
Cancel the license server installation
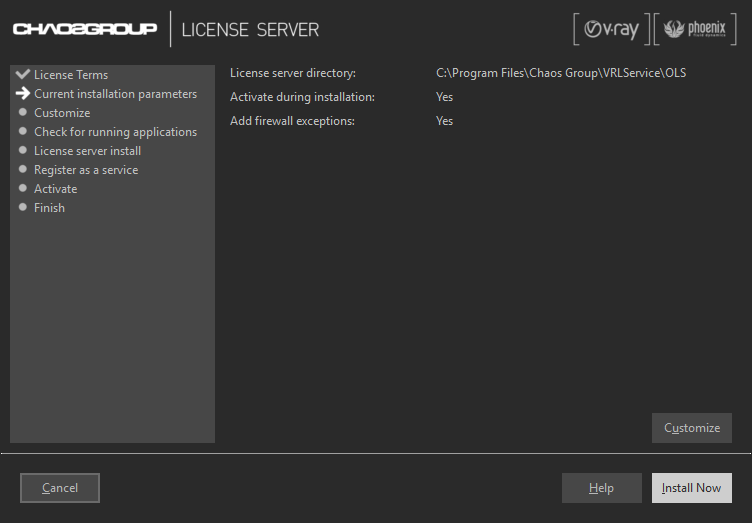(x=60, y=488)
